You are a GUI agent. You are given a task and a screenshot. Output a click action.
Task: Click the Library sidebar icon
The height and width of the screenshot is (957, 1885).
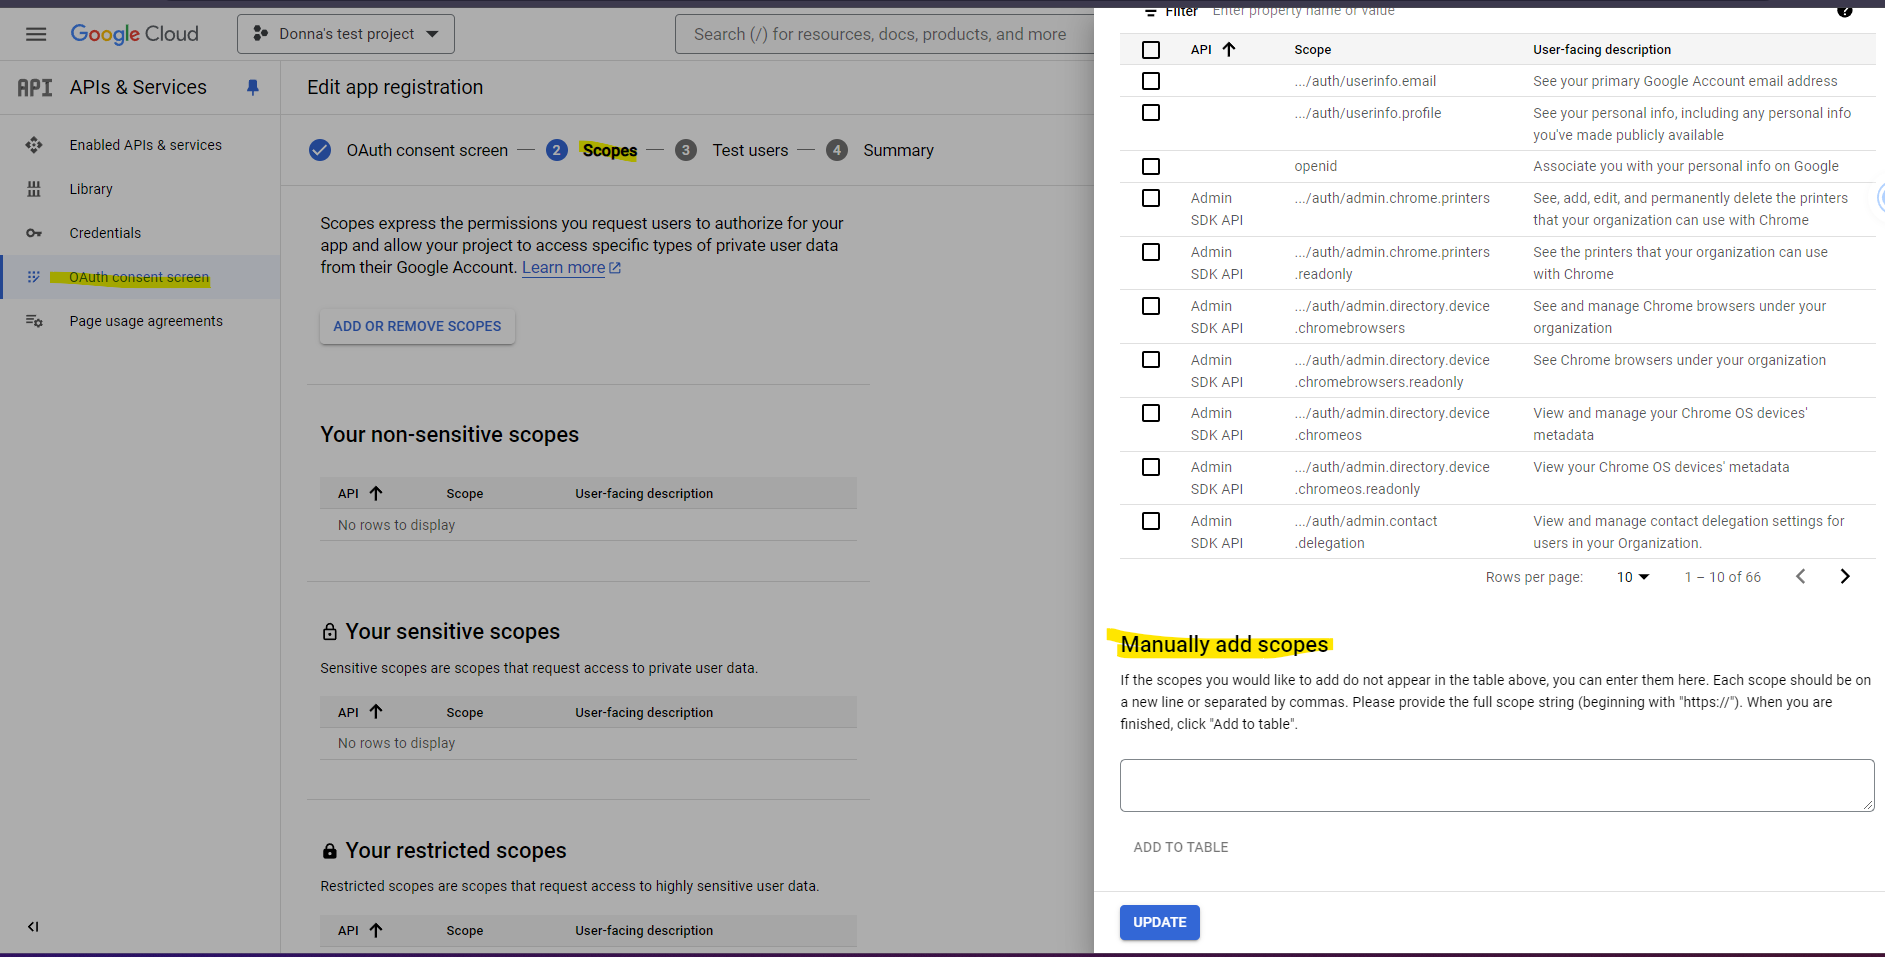[x=34, y=189]
